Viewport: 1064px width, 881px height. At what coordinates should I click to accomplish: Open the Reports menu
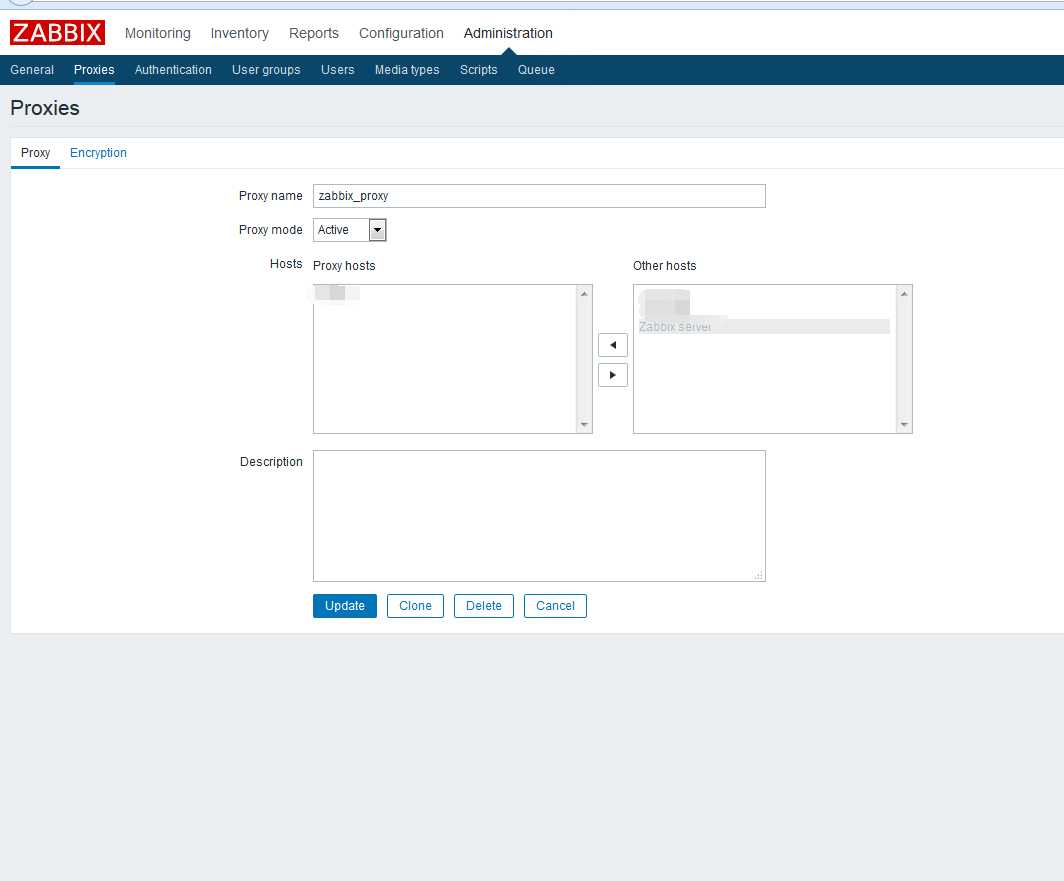pyautogui.click(x=314, y=33)
